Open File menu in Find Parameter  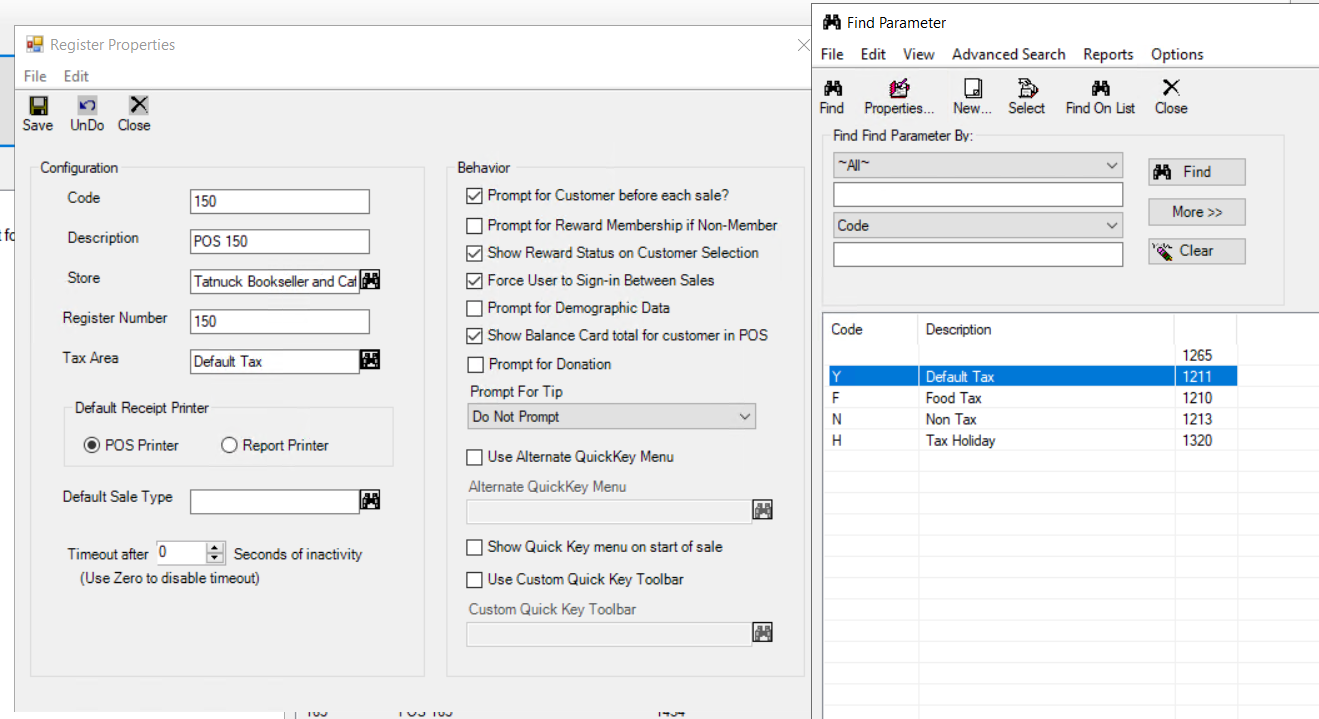pos(832,54)
